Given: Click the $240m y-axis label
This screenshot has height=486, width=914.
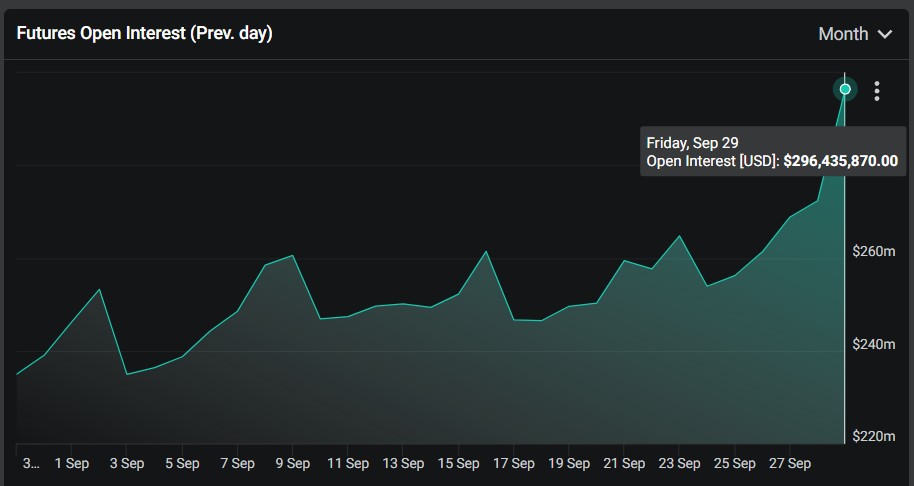Looking at the screenshot, I should [x=873, y=344].
